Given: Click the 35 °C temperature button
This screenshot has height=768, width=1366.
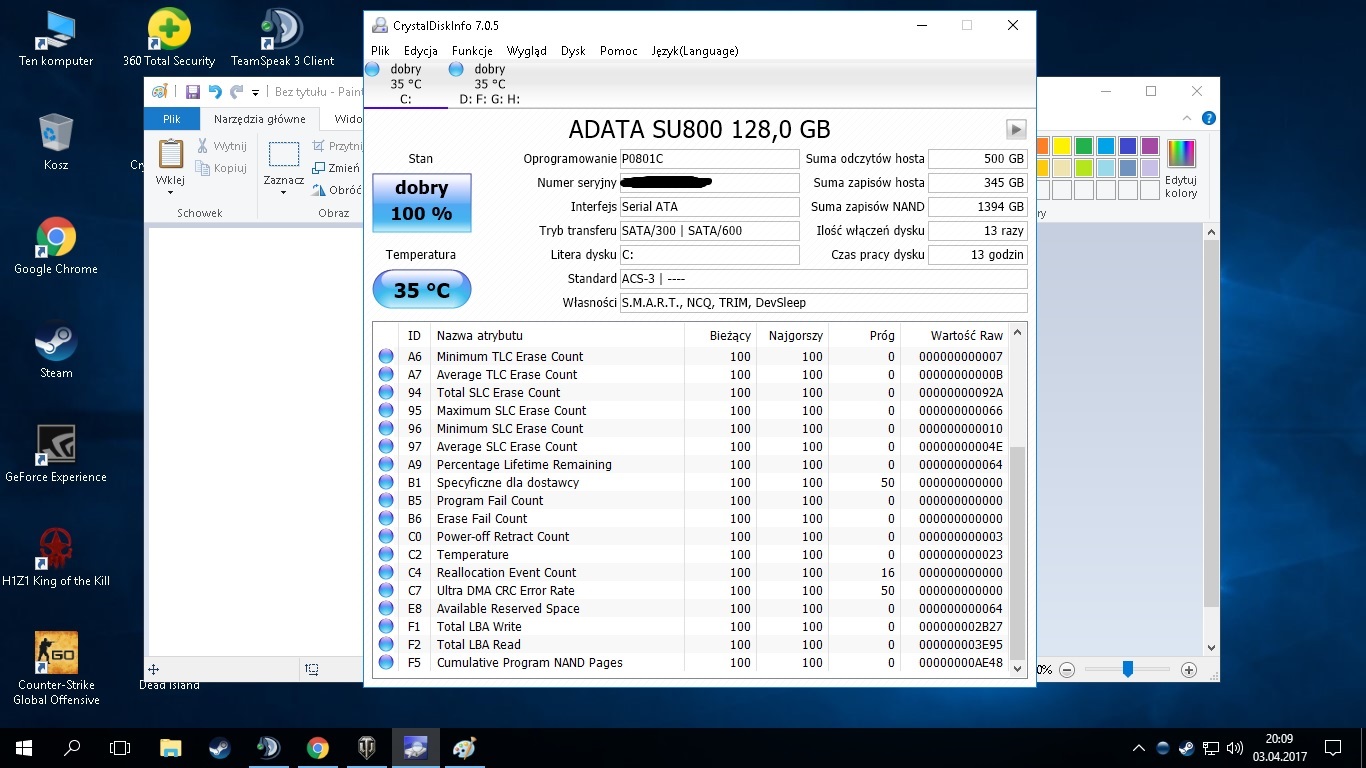Looking at the screenshot, I should [x=421, y=290].
